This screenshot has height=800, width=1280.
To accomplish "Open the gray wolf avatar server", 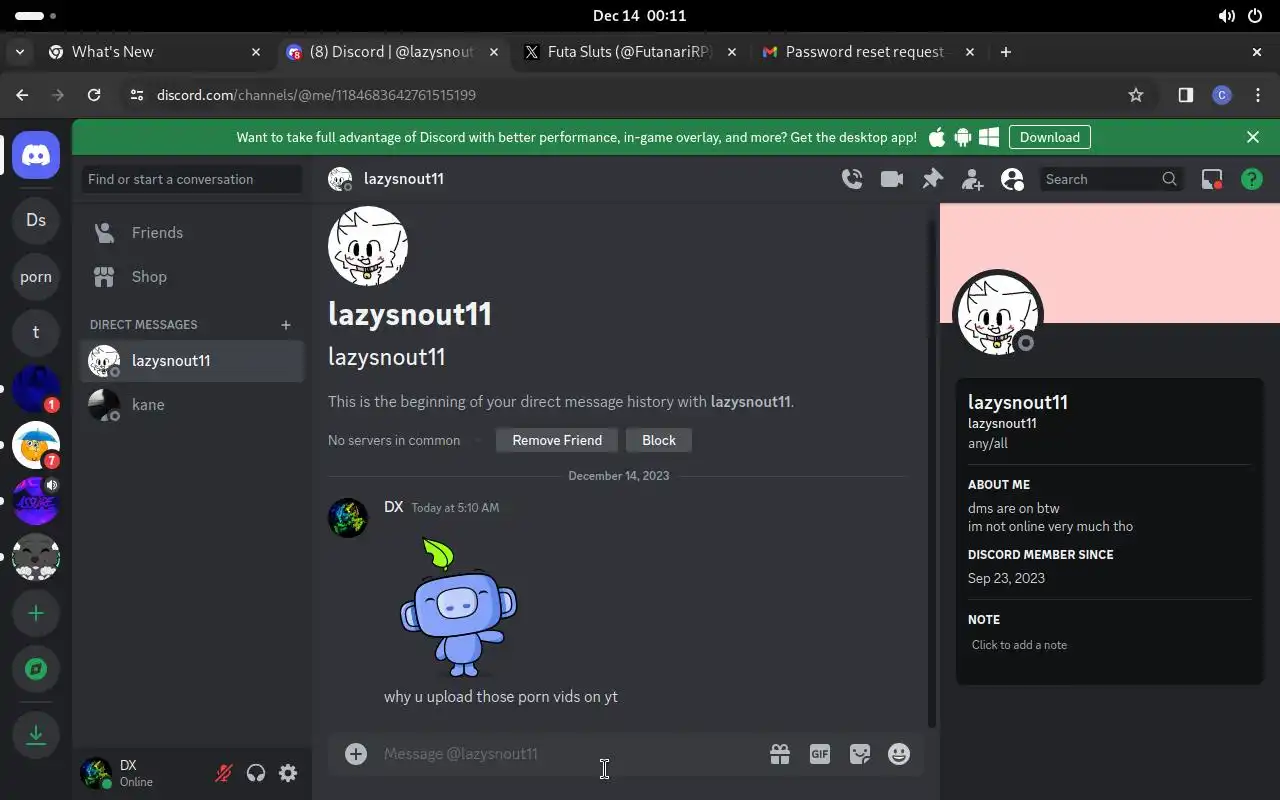I will point(36,557).
